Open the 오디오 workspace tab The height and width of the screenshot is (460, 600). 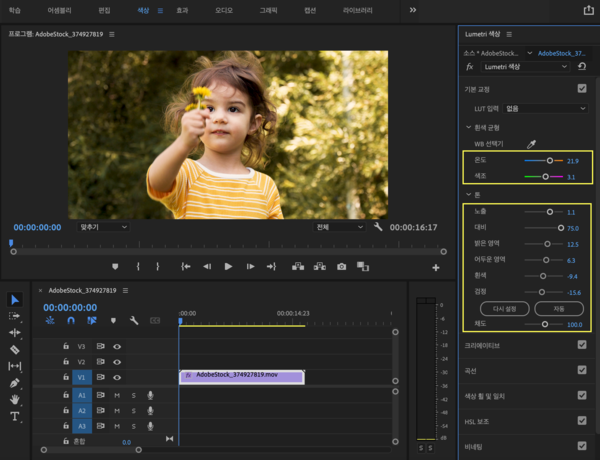pos(224,10)
